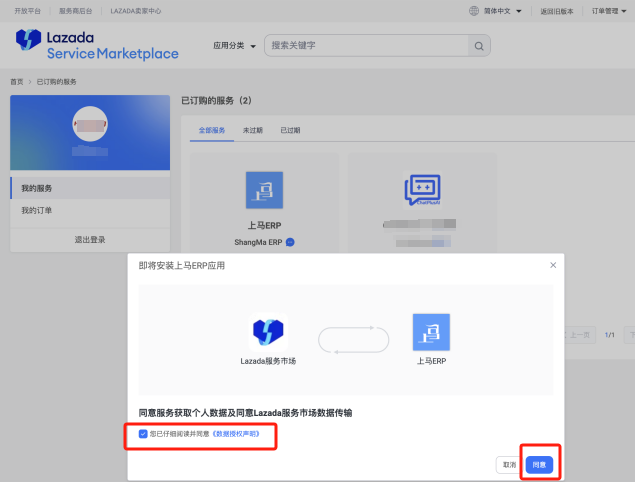Click the Lazada heart logo in header
This screenshot has width=635, height=482.
point(28,39)
